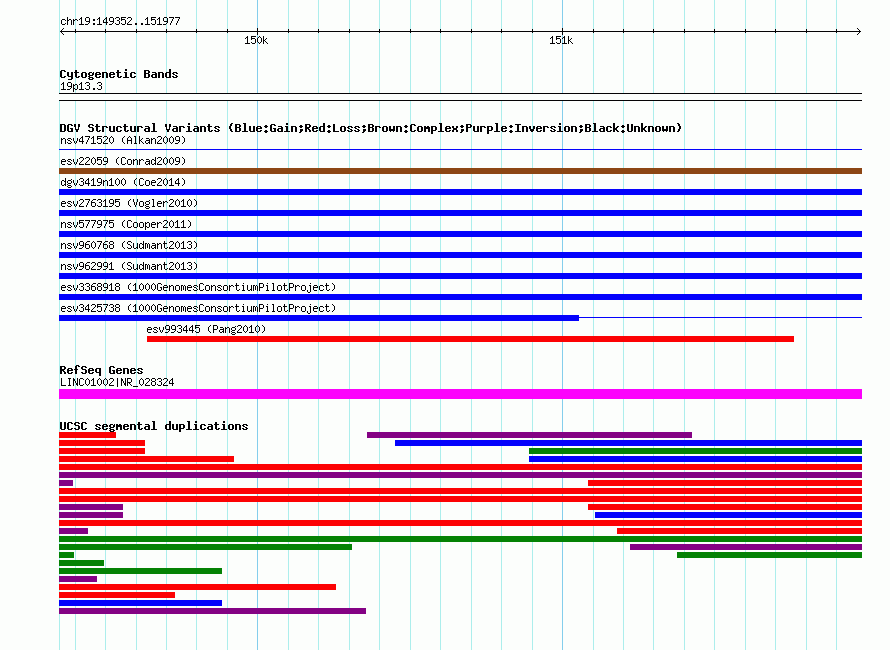Click the nsv962991 (Sudmant2013) label
This screenshot has width=890, height=650.
129,266
